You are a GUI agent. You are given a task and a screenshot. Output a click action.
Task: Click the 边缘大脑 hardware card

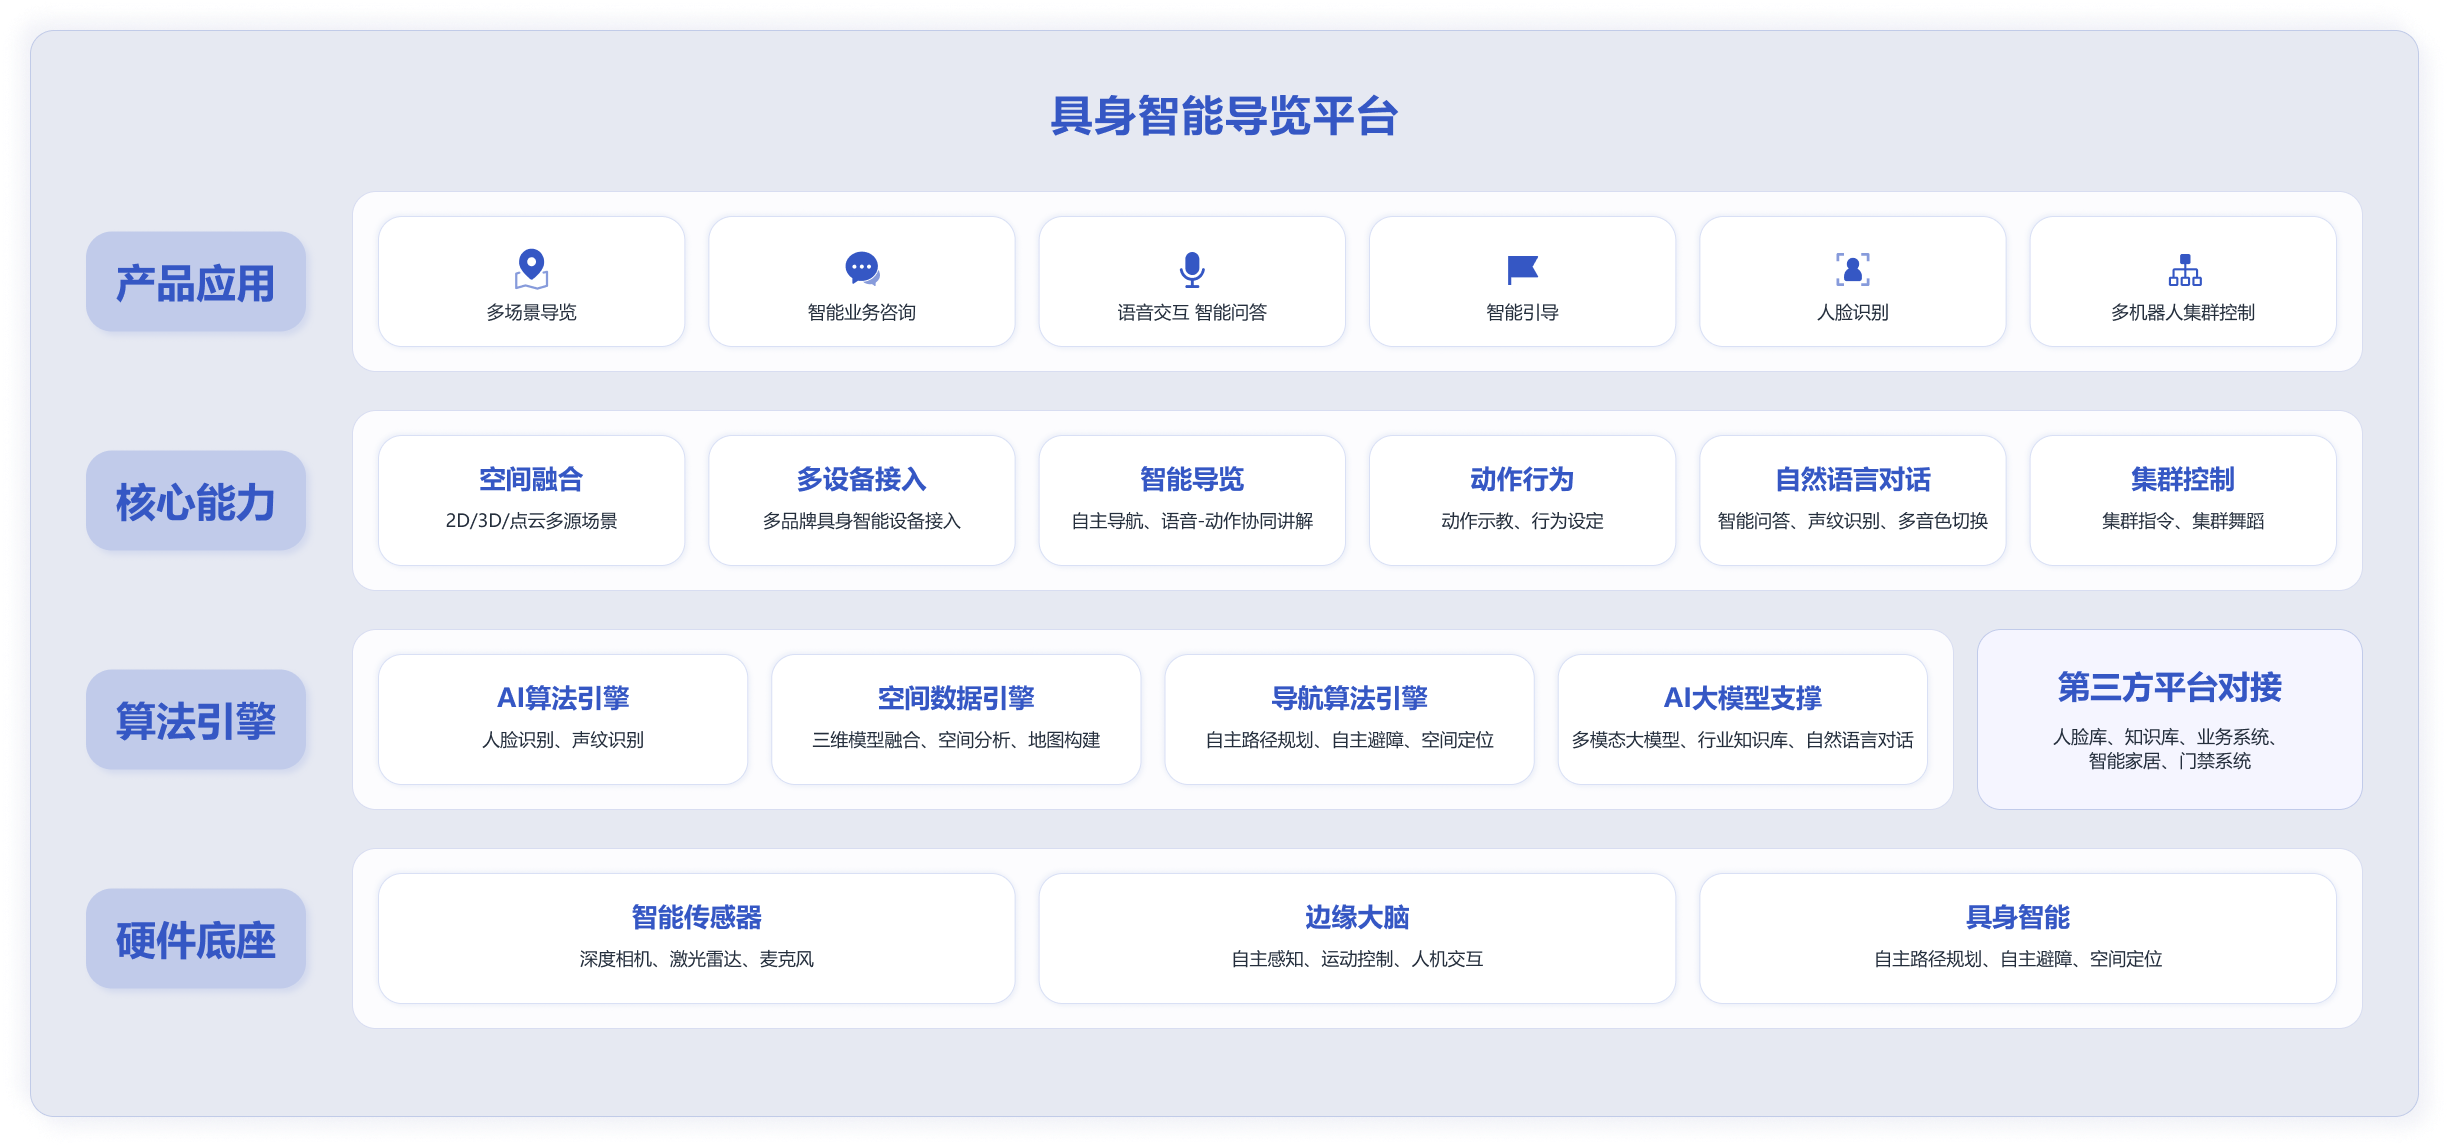coord(1356,938)
